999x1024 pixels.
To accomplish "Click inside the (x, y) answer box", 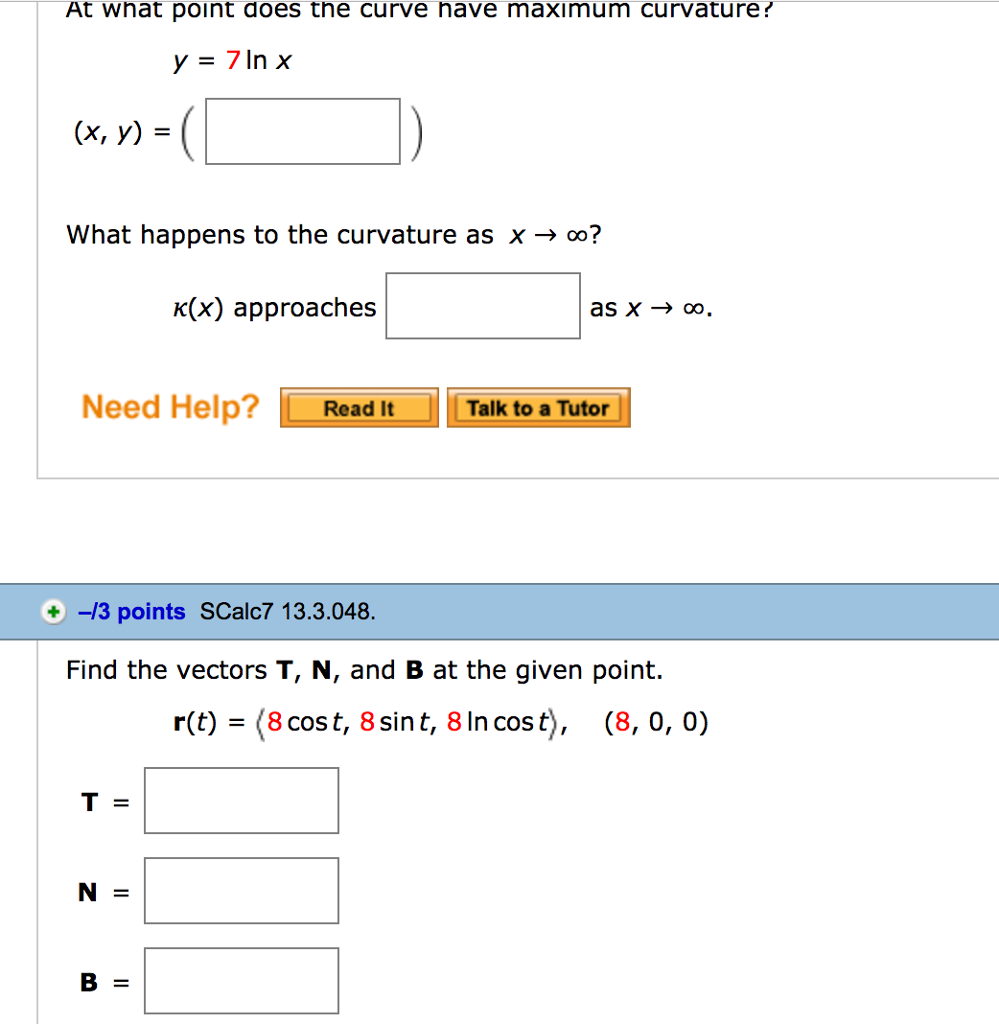I will 300,131.
